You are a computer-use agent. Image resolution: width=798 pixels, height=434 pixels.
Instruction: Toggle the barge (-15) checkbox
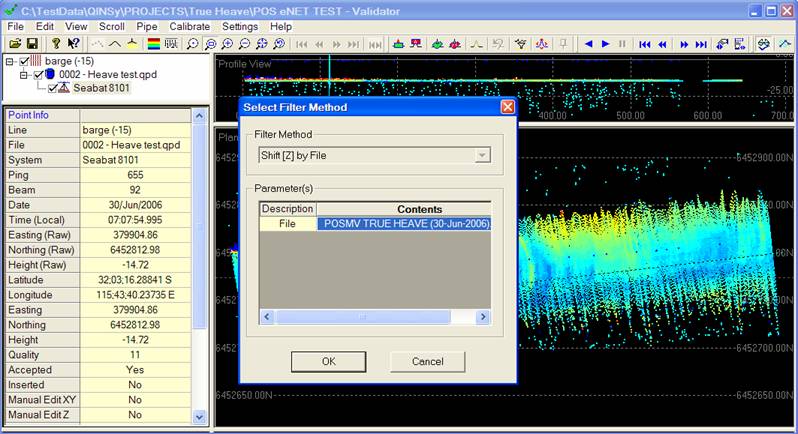(25, 62)
